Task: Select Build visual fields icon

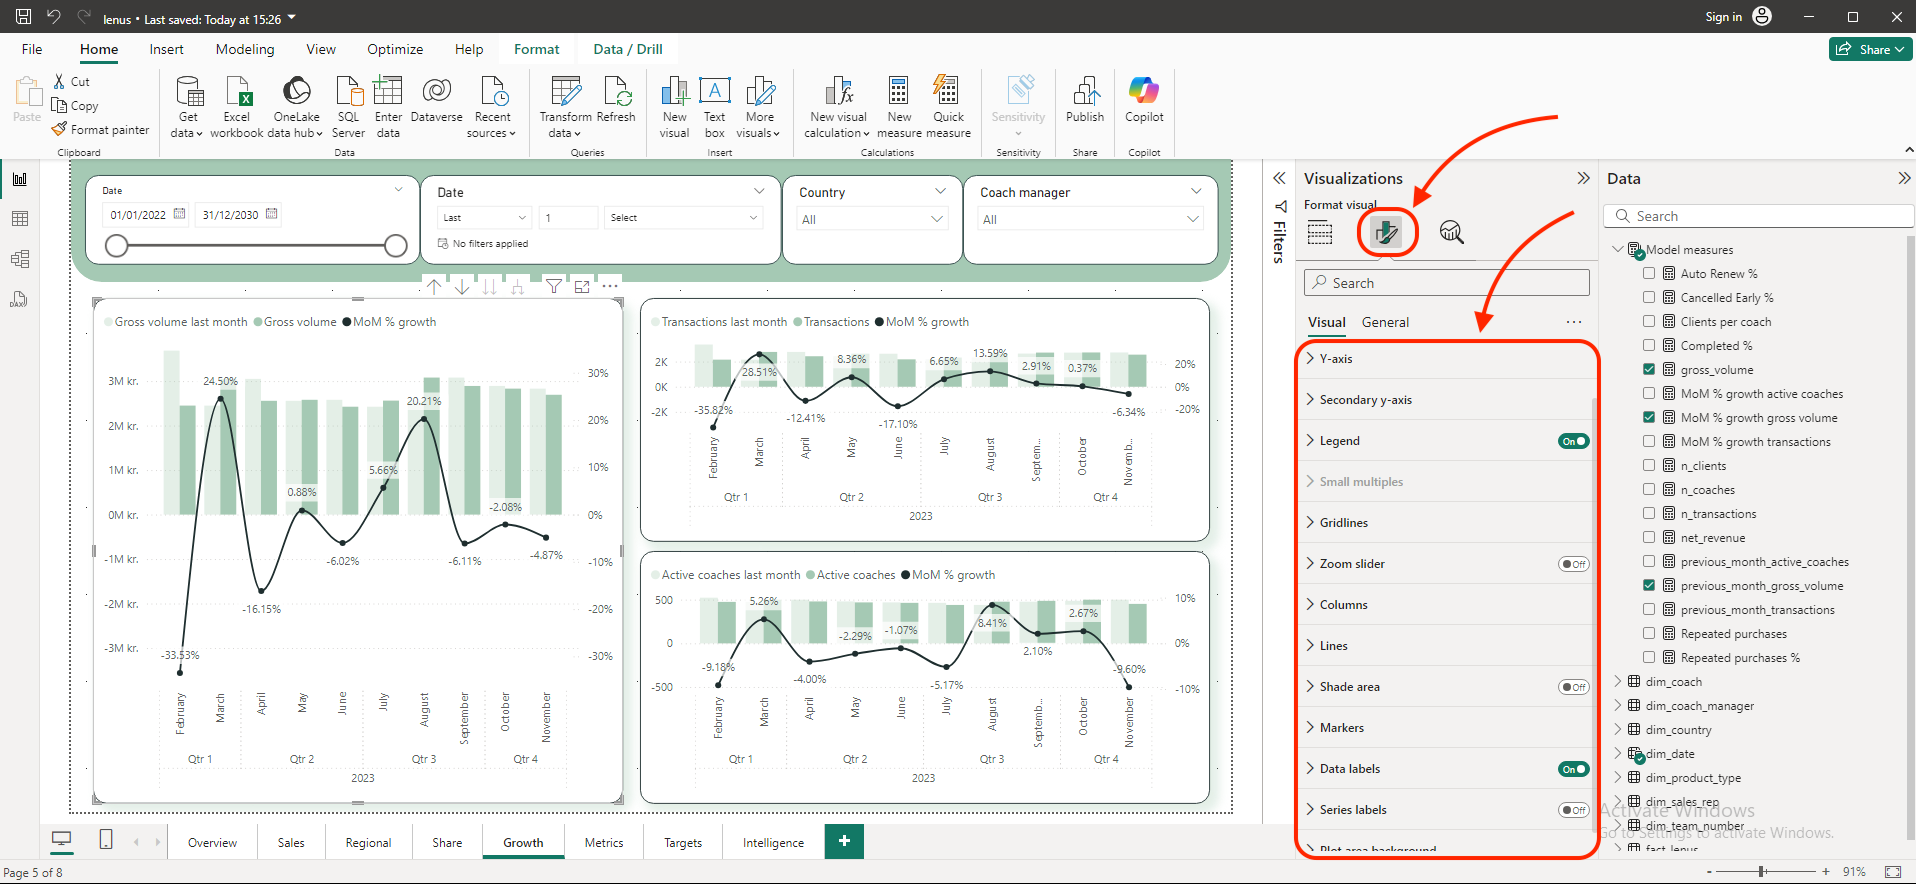Action: 1320,233
